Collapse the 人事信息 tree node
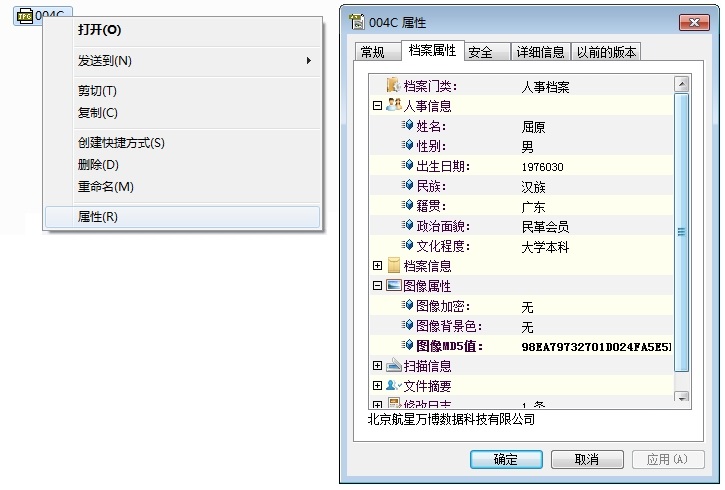The image size is (725, 490). coord(377,106)
